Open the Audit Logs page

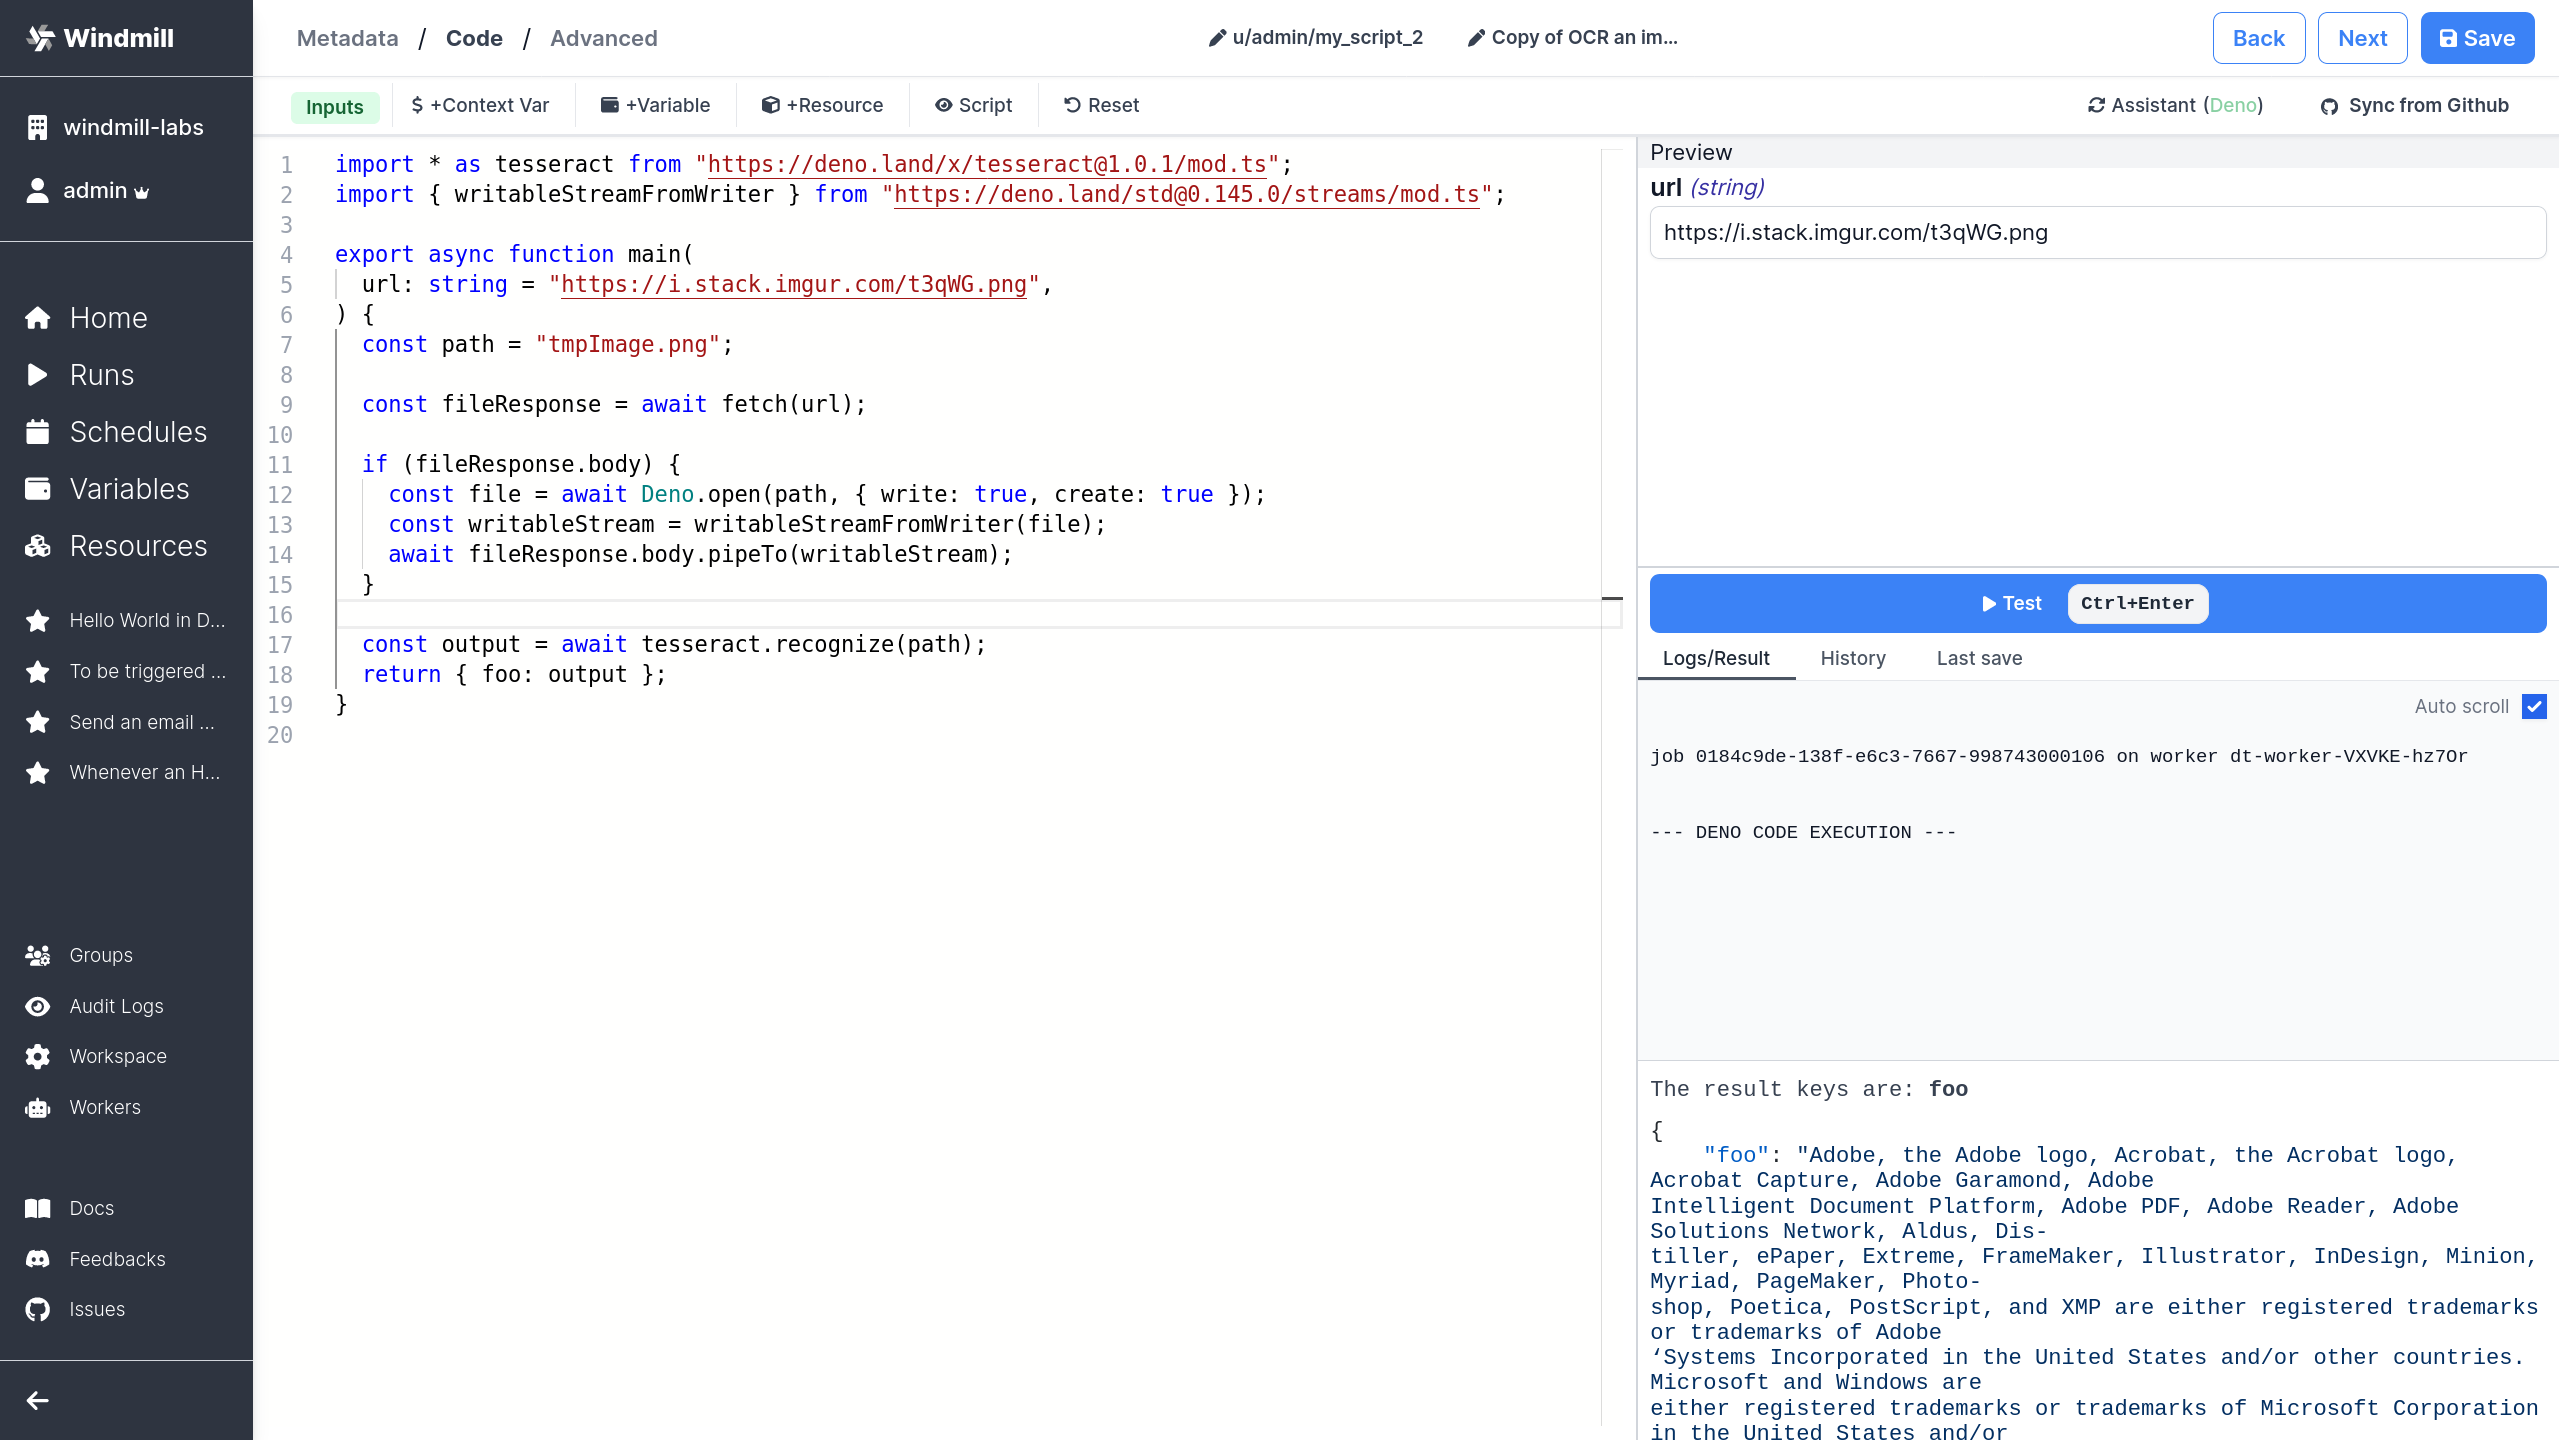115,1006
